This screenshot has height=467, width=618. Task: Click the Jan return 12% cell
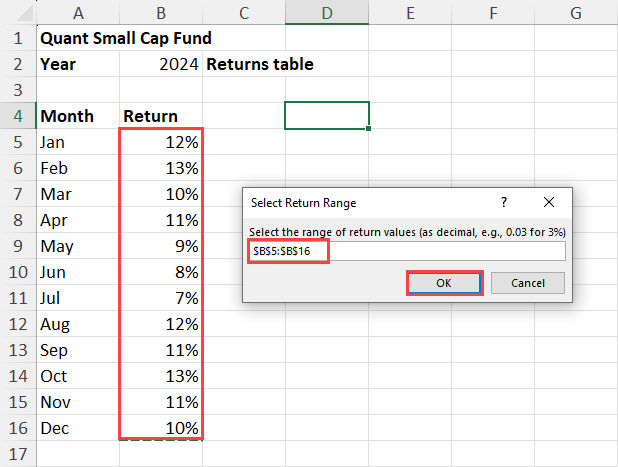tap(161, 142)
